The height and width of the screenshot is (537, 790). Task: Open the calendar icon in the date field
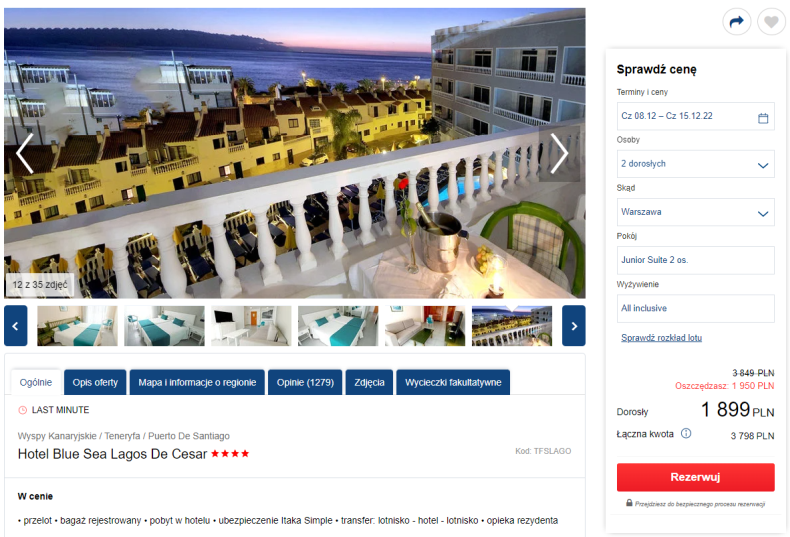(763, 118)
